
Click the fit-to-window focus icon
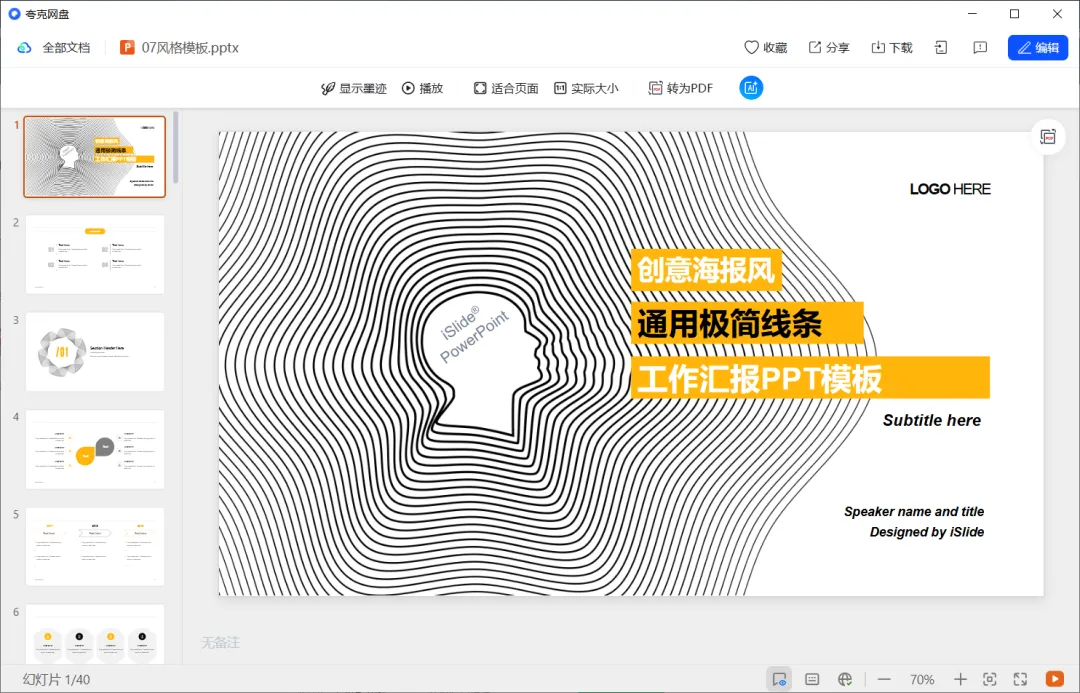point(990,679)
